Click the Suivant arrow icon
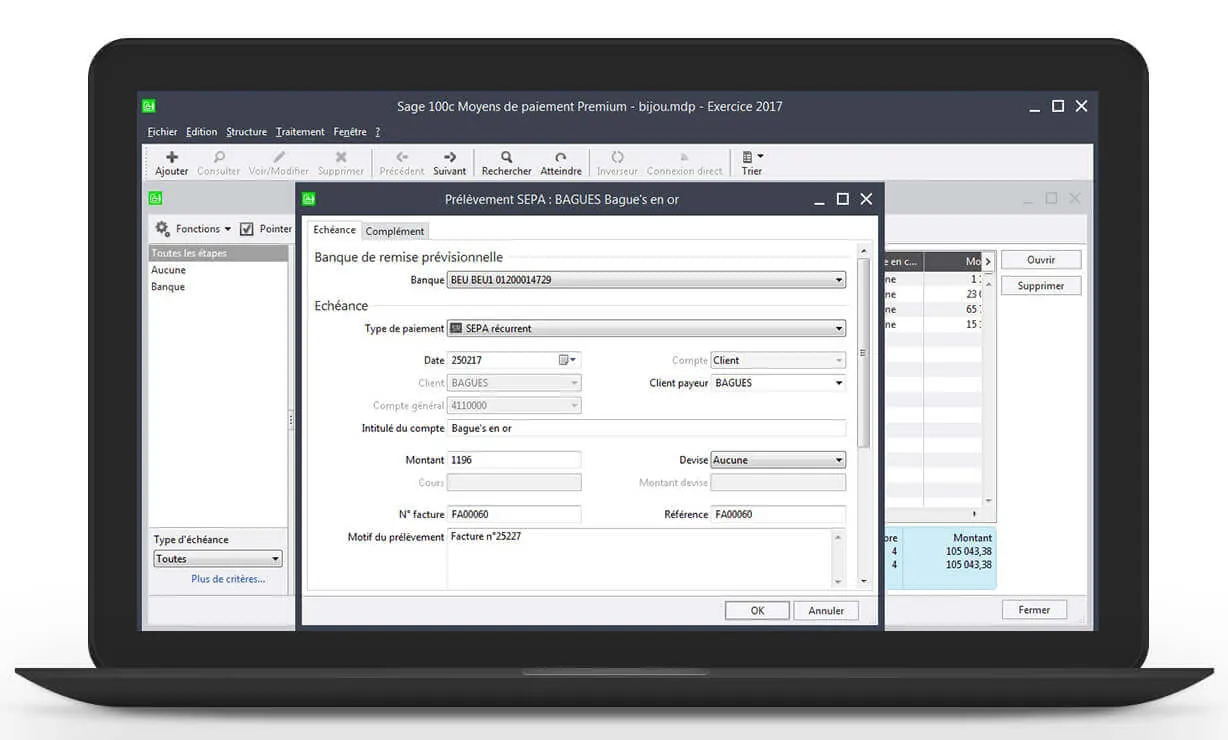 coord(450,157)
